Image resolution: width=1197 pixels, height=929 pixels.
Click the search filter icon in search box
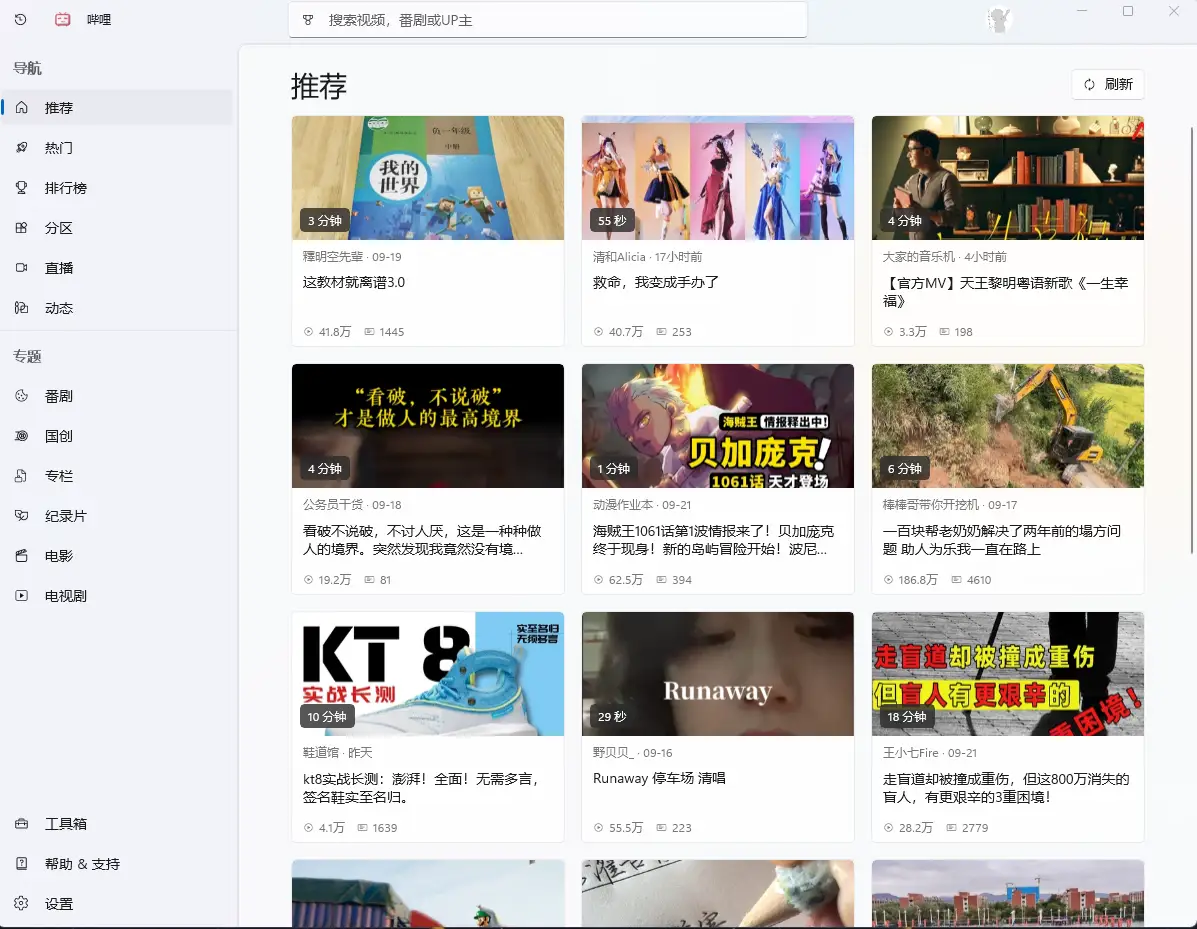click(308, 20)
